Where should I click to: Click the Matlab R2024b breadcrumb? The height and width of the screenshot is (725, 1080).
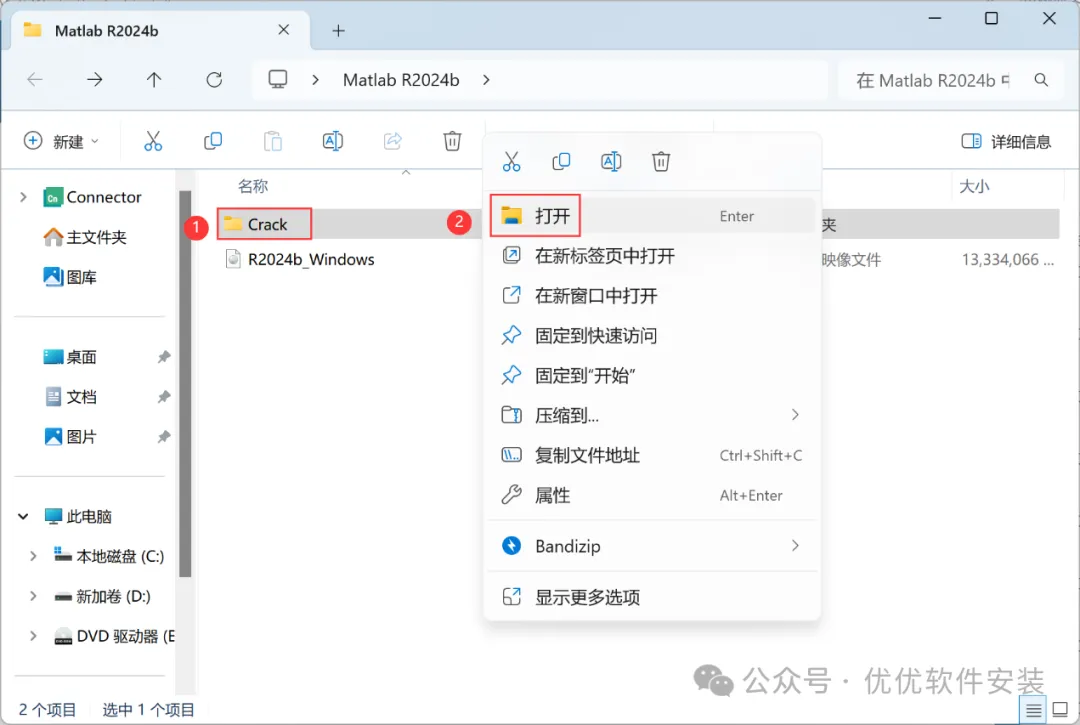click(x=401, y=80)
